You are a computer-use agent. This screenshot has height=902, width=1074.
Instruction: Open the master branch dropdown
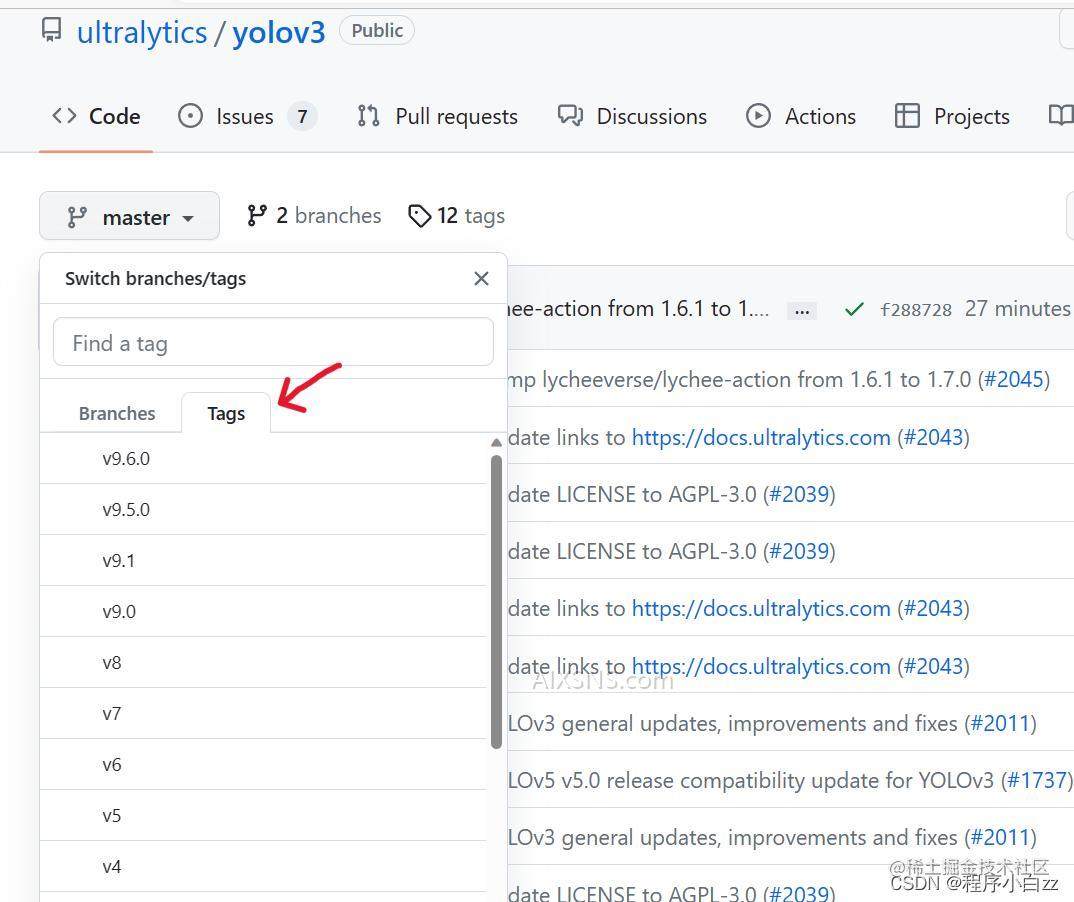[129, 216]
